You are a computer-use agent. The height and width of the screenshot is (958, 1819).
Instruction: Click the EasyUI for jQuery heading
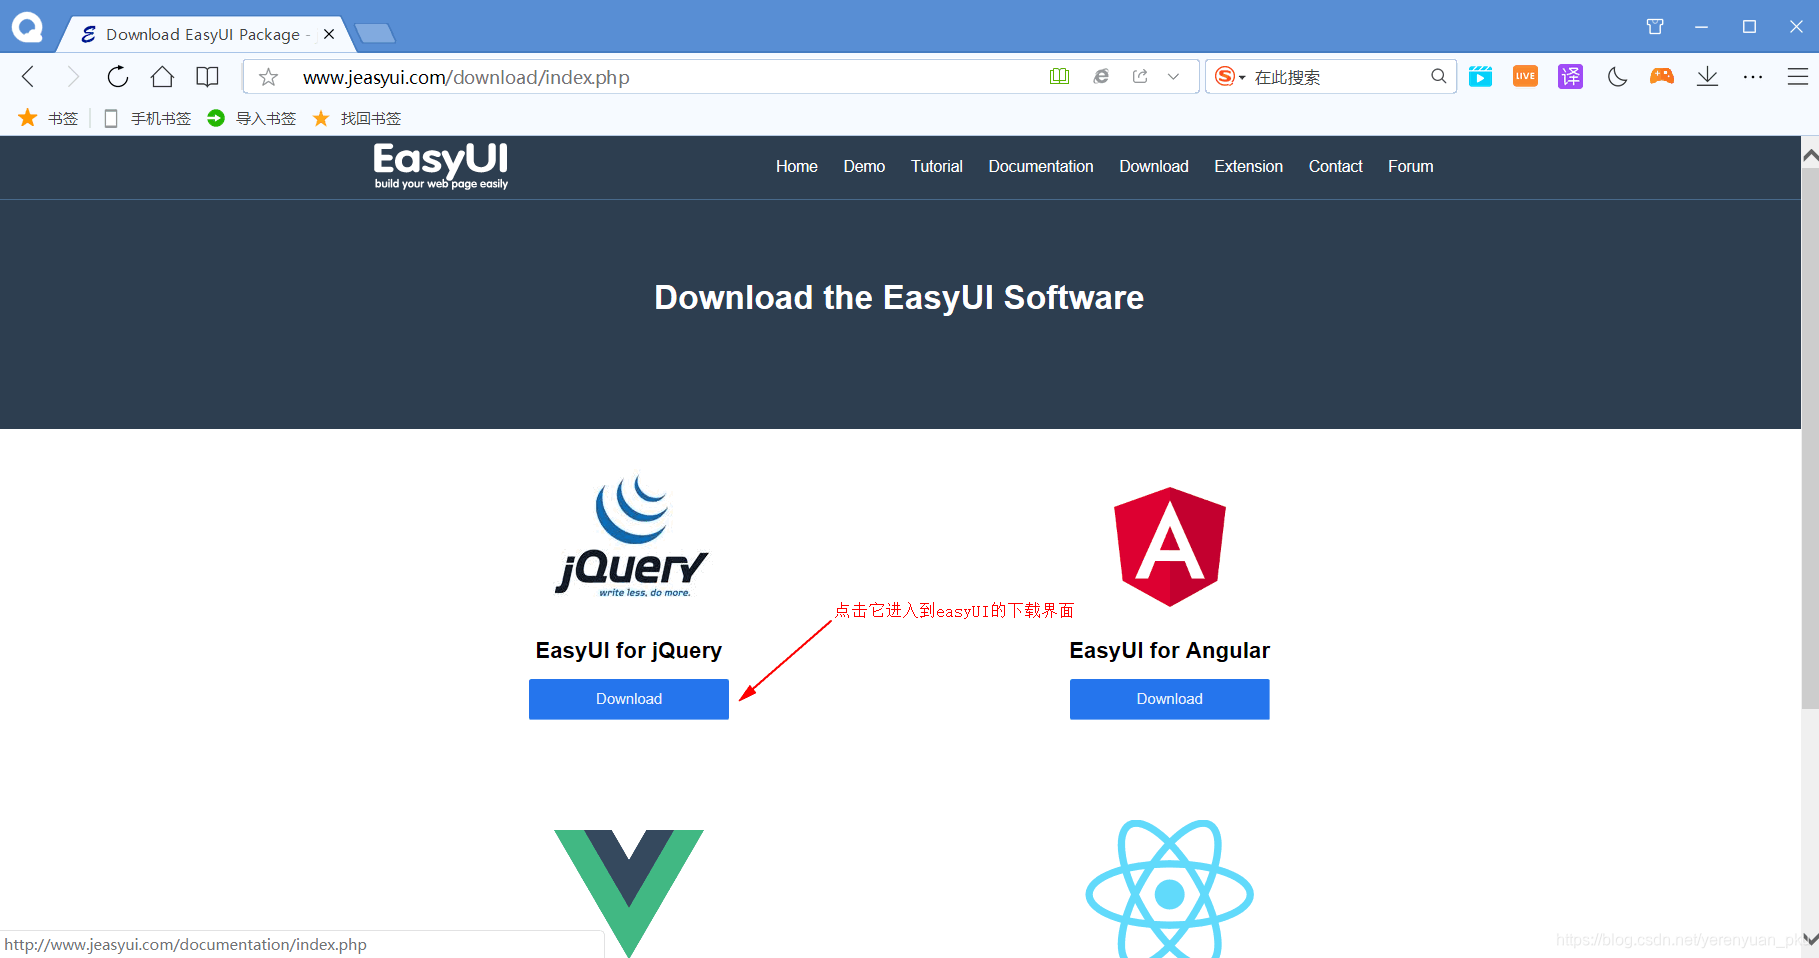click(629, 650)
